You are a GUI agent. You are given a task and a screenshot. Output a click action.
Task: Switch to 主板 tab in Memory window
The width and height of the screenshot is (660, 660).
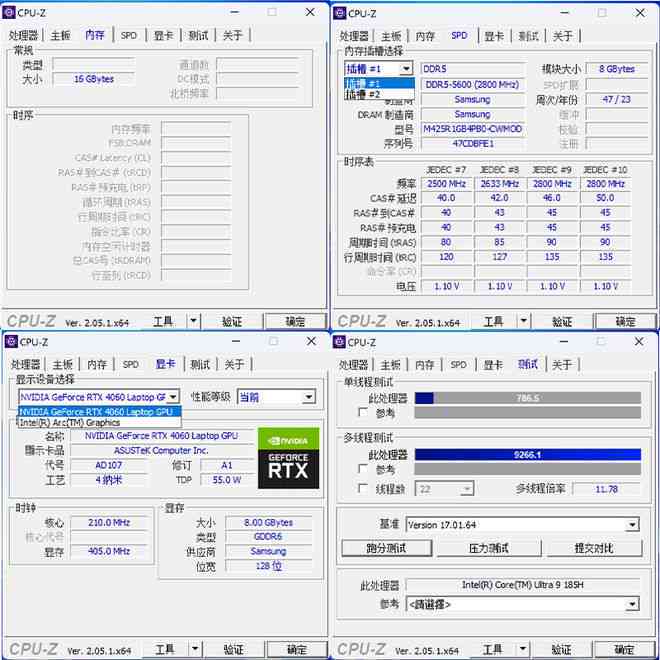click(60, 35)
